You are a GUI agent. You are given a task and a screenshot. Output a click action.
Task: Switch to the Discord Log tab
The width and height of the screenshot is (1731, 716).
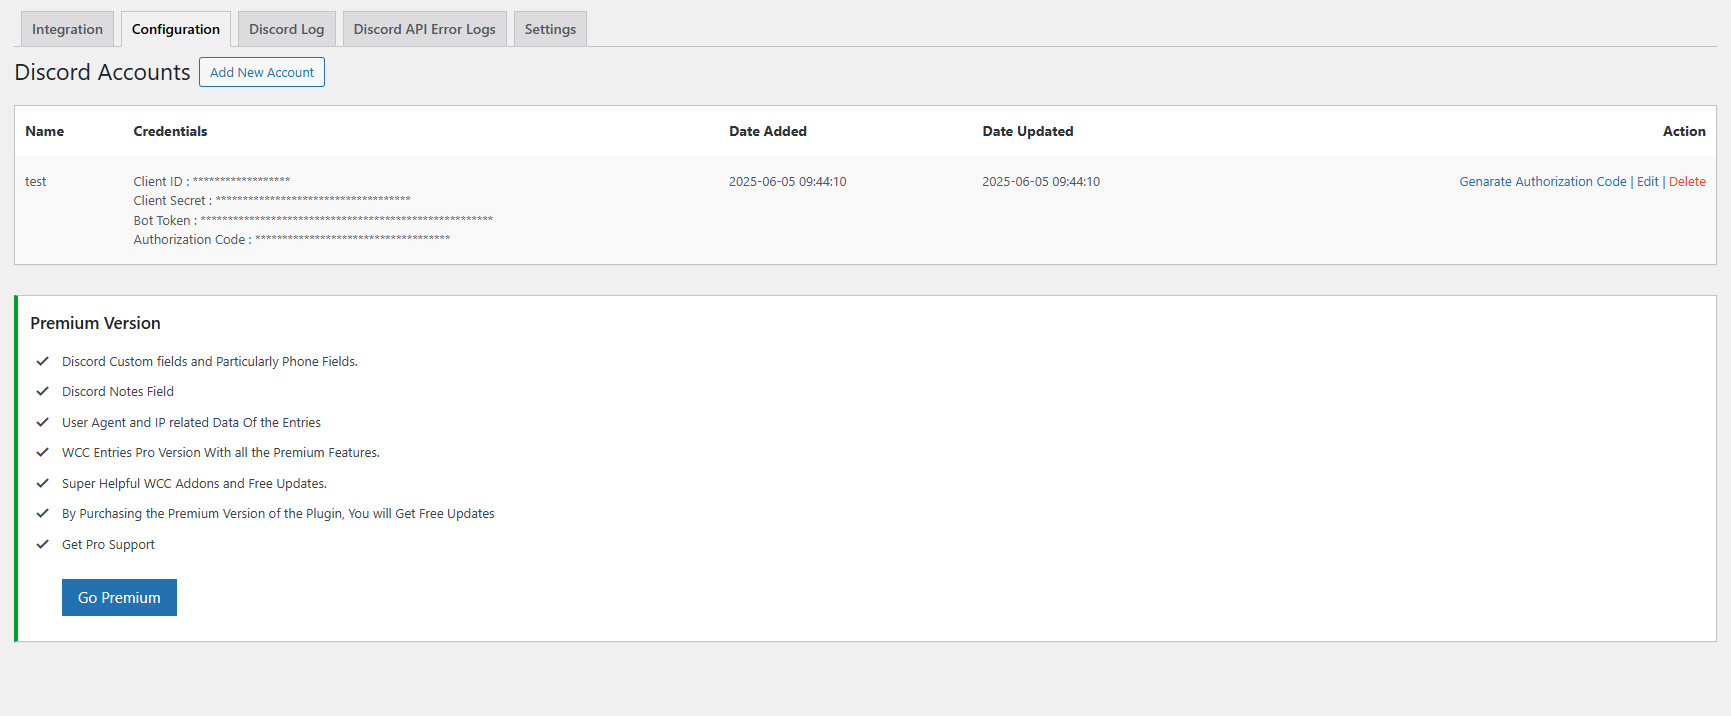[286, 29]
